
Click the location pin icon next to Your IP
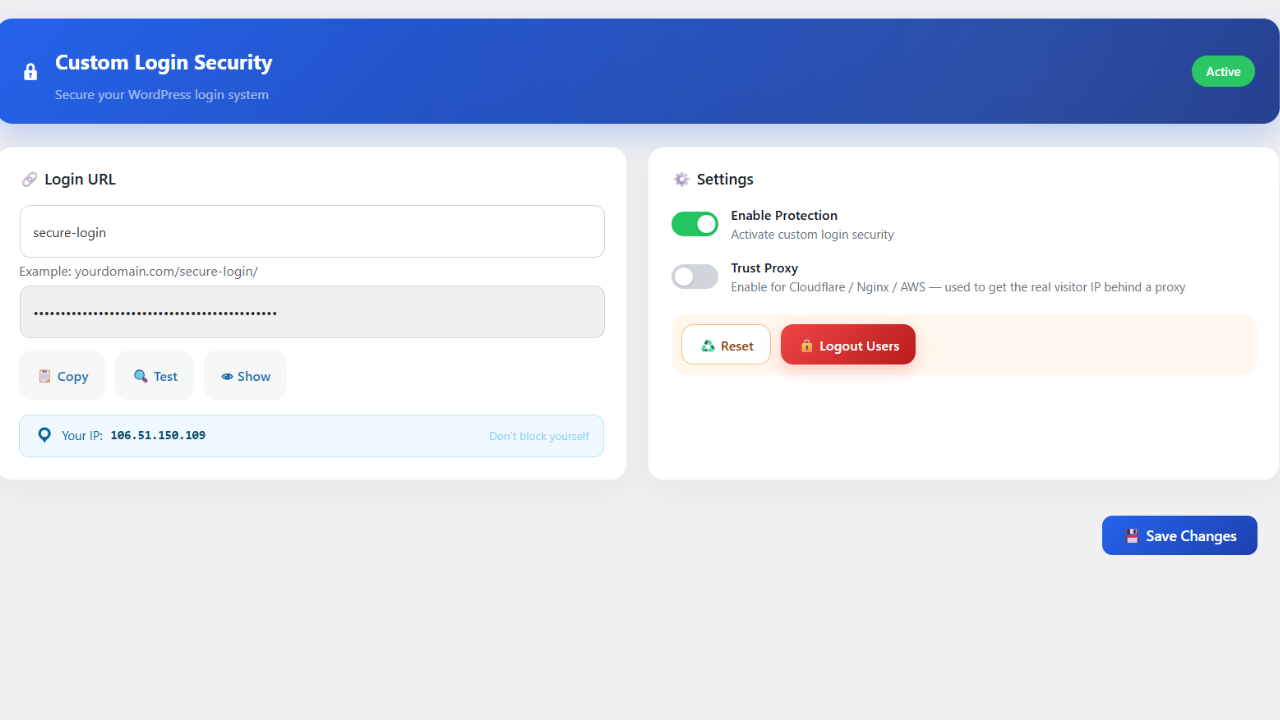pyautogui.click(x=44, y=435)
